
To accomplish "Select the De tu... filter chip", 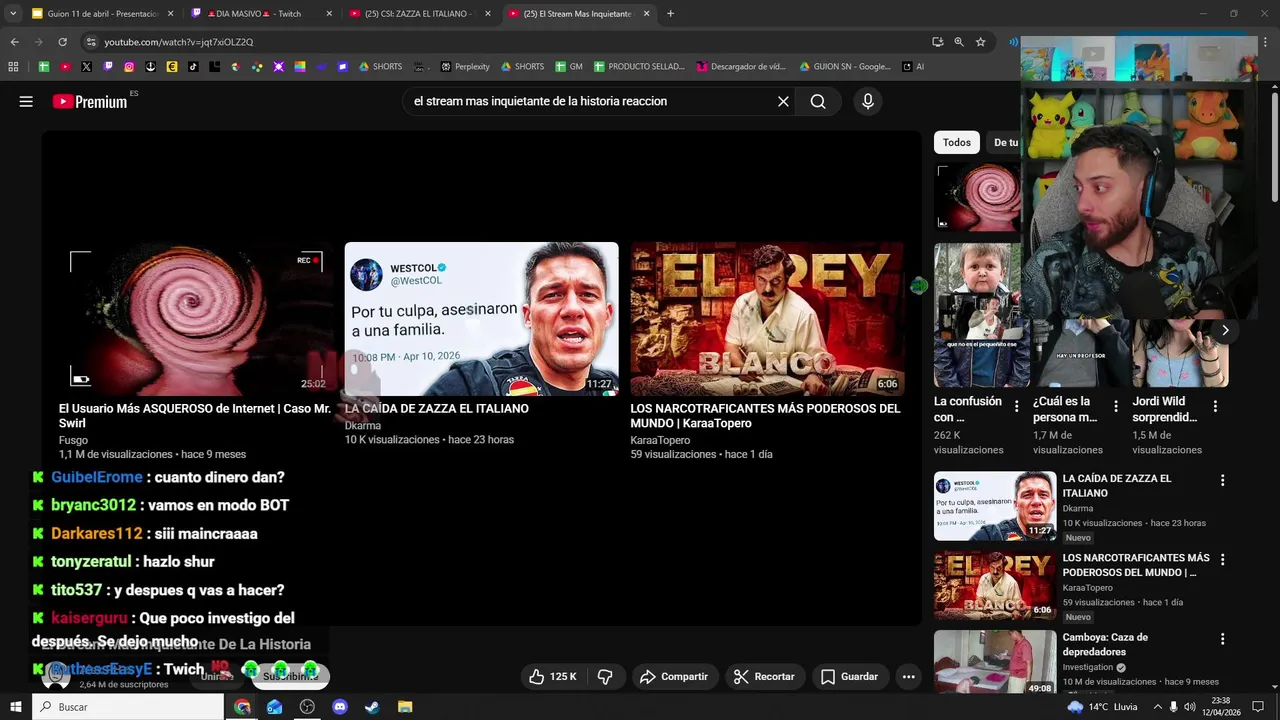I will tap(1005, 142).
